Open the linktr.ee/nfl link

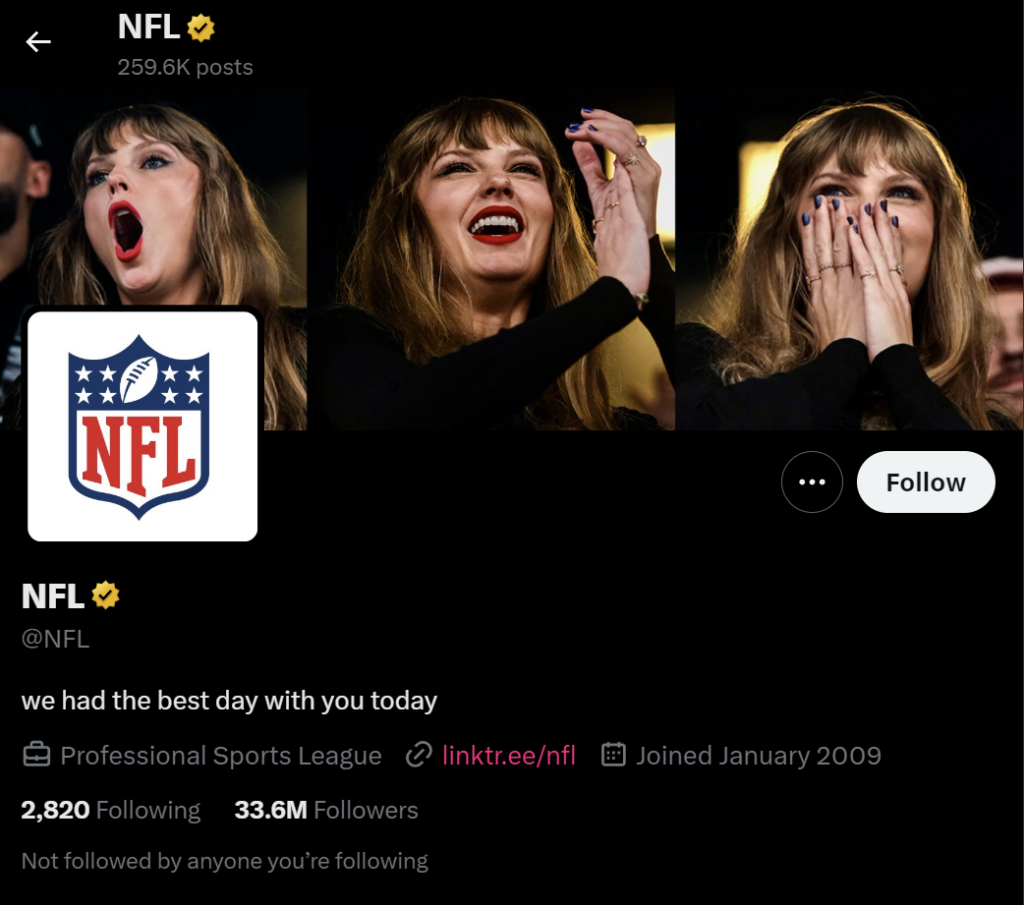click(509, 755)
